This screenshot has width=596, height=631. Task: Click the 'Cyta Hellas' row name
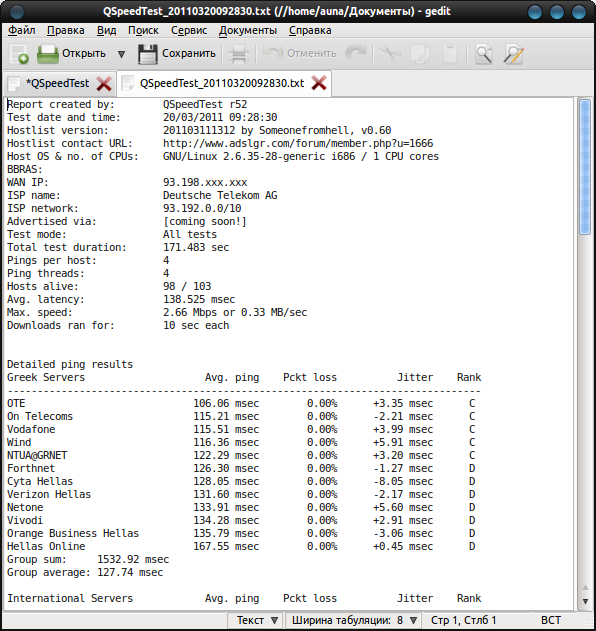(40, 481)
